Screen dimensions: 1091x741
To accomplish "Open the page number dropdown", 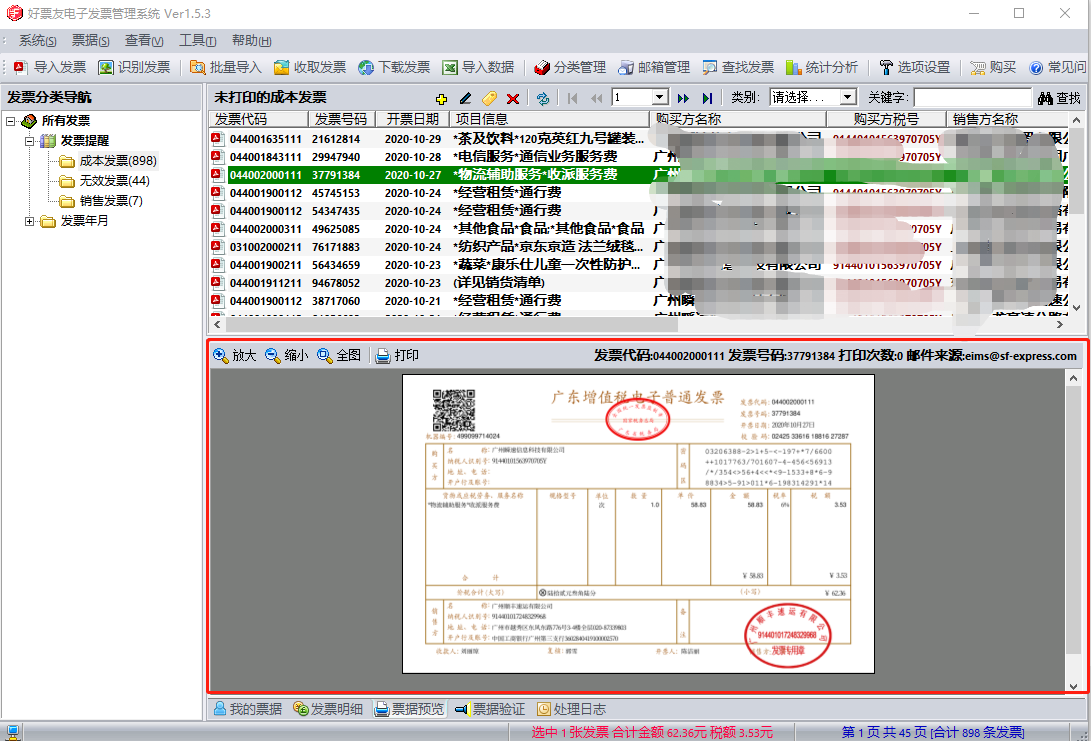I will tap(659, 98).
